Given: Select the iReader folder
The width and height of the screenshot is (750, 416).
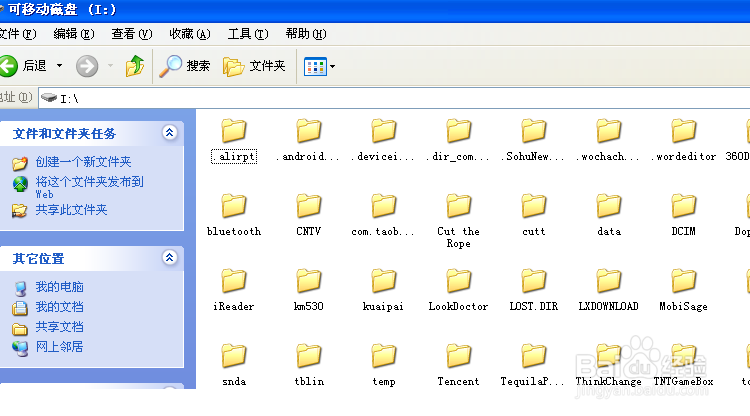Looking at the screenshot, I should [234, 291].
